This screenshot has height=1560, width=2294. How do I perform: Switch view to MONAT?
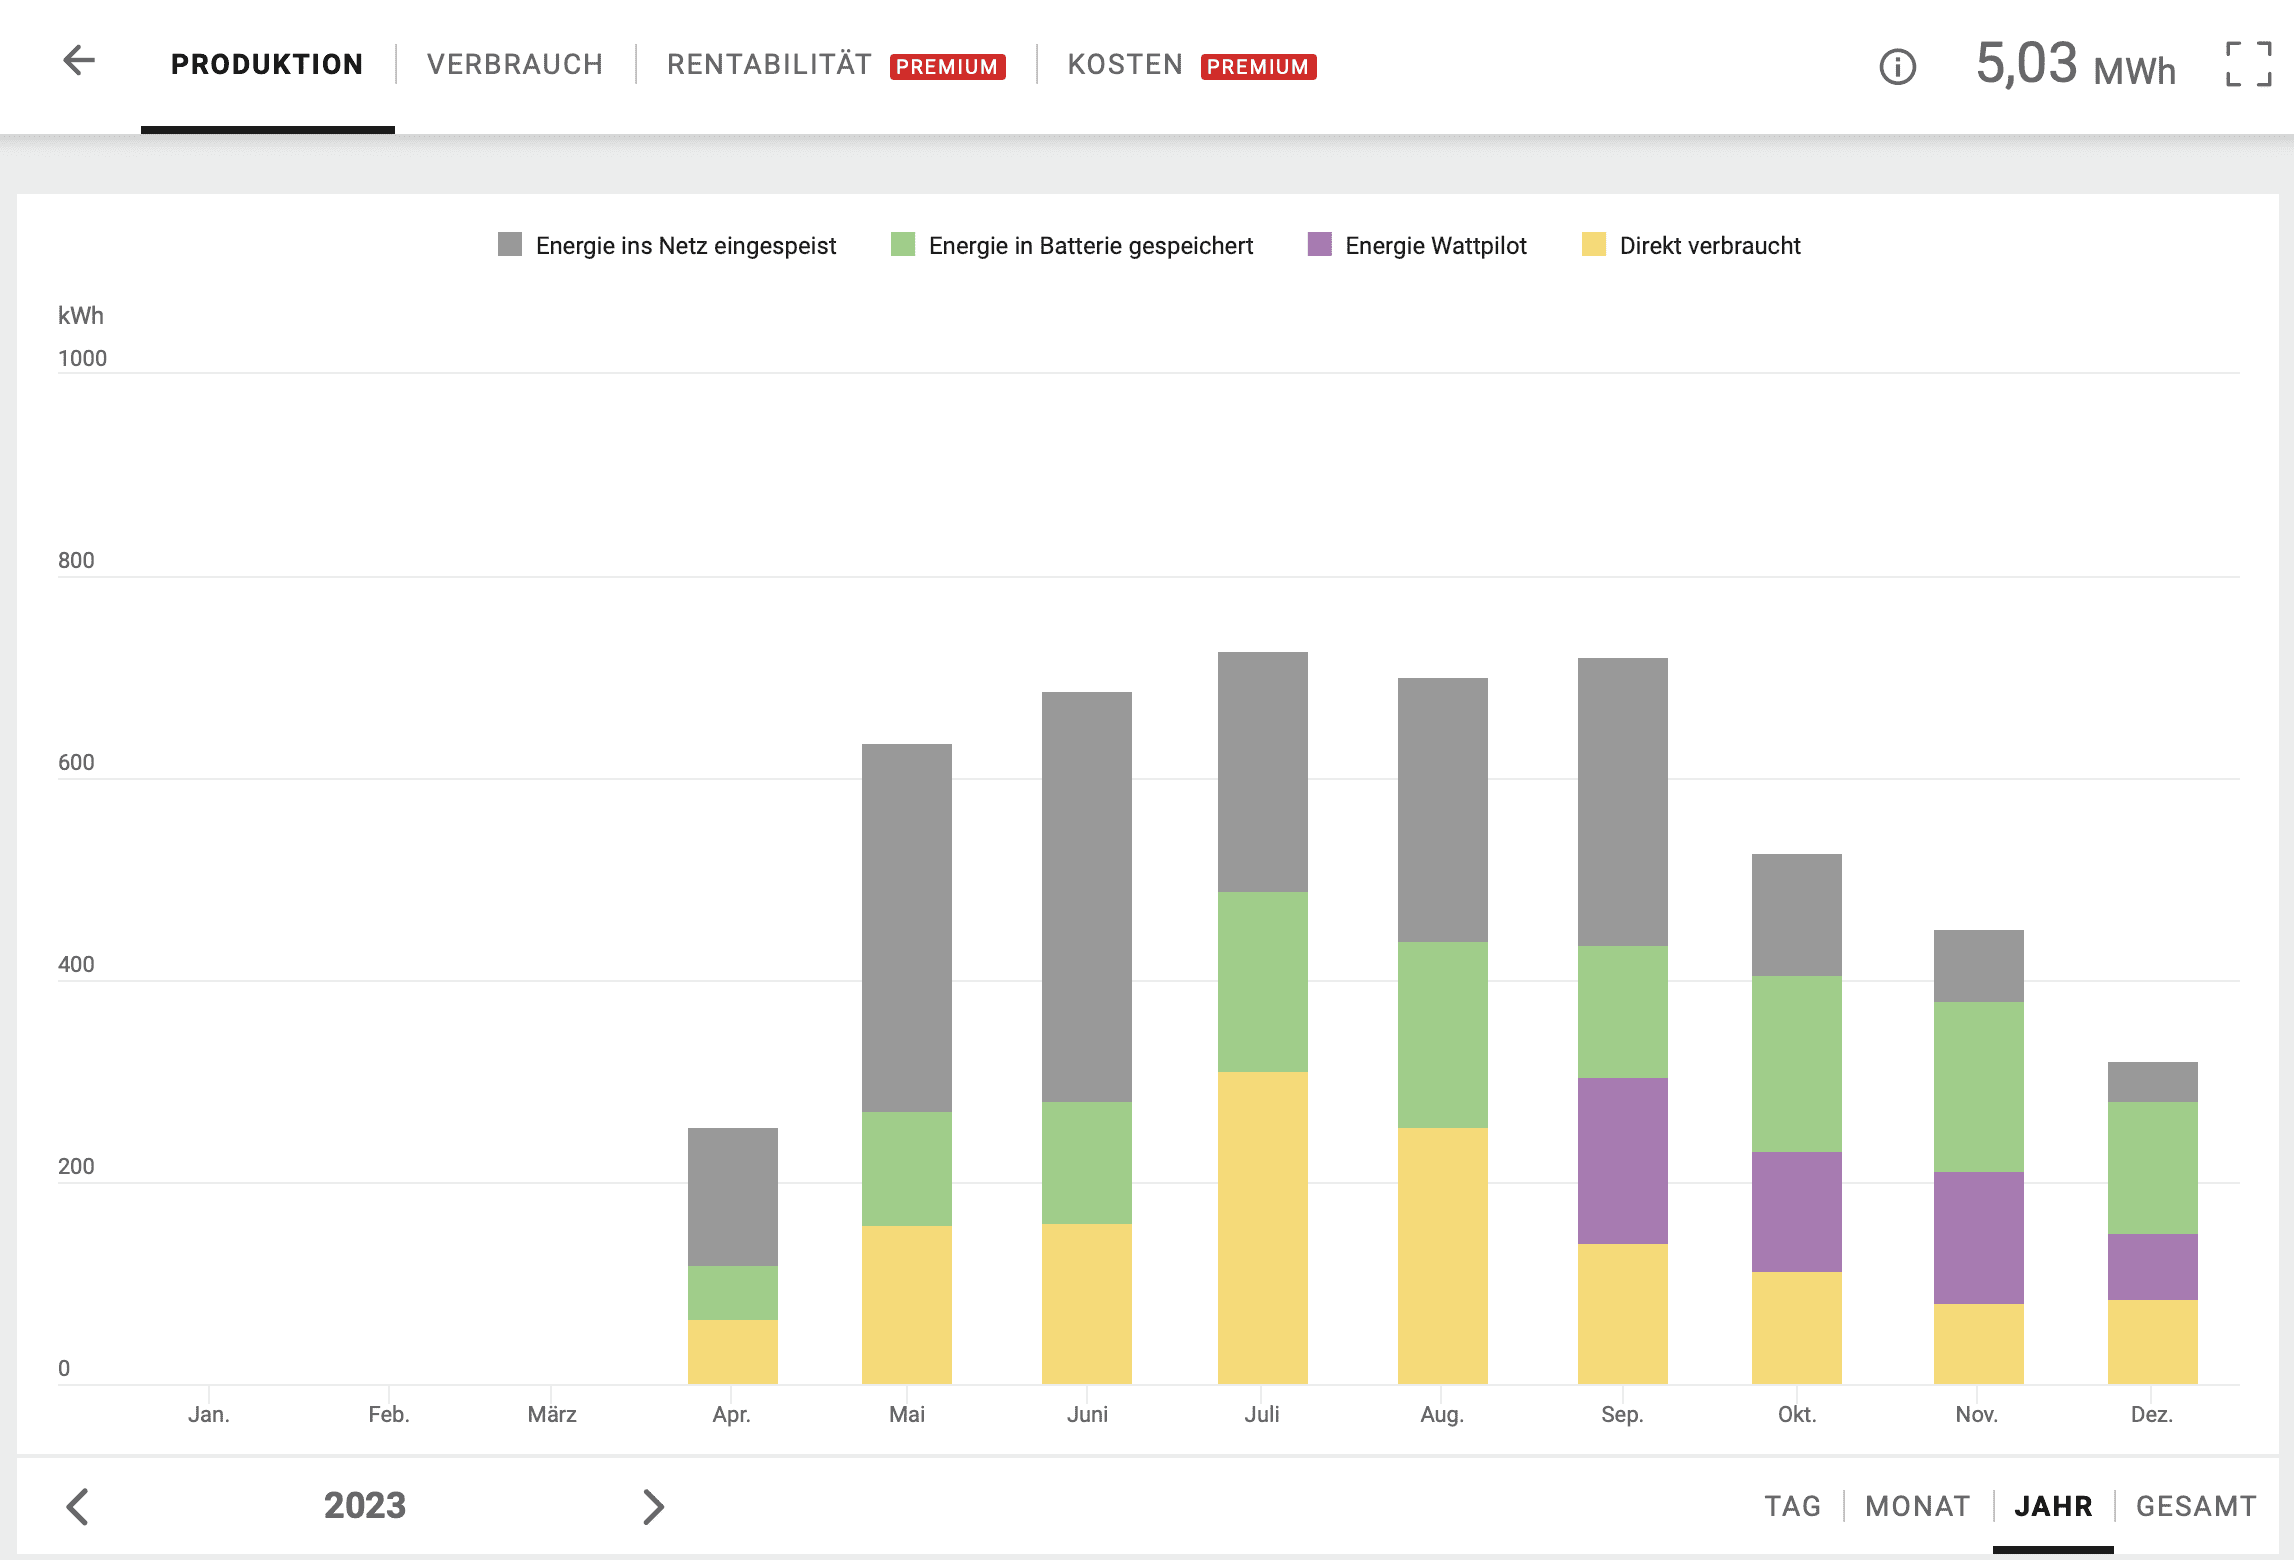[1917, 1506]
